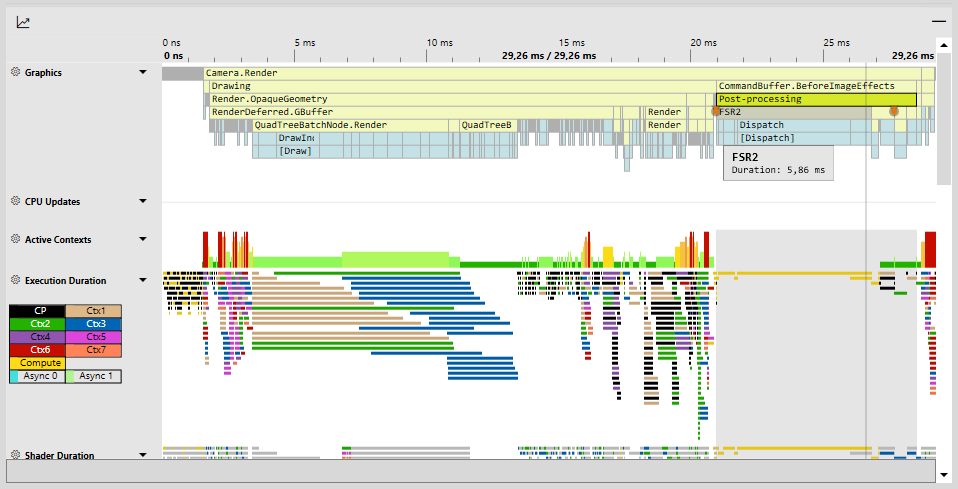
Task: Open settings gear for Execution Duration row
Action: 15,280
